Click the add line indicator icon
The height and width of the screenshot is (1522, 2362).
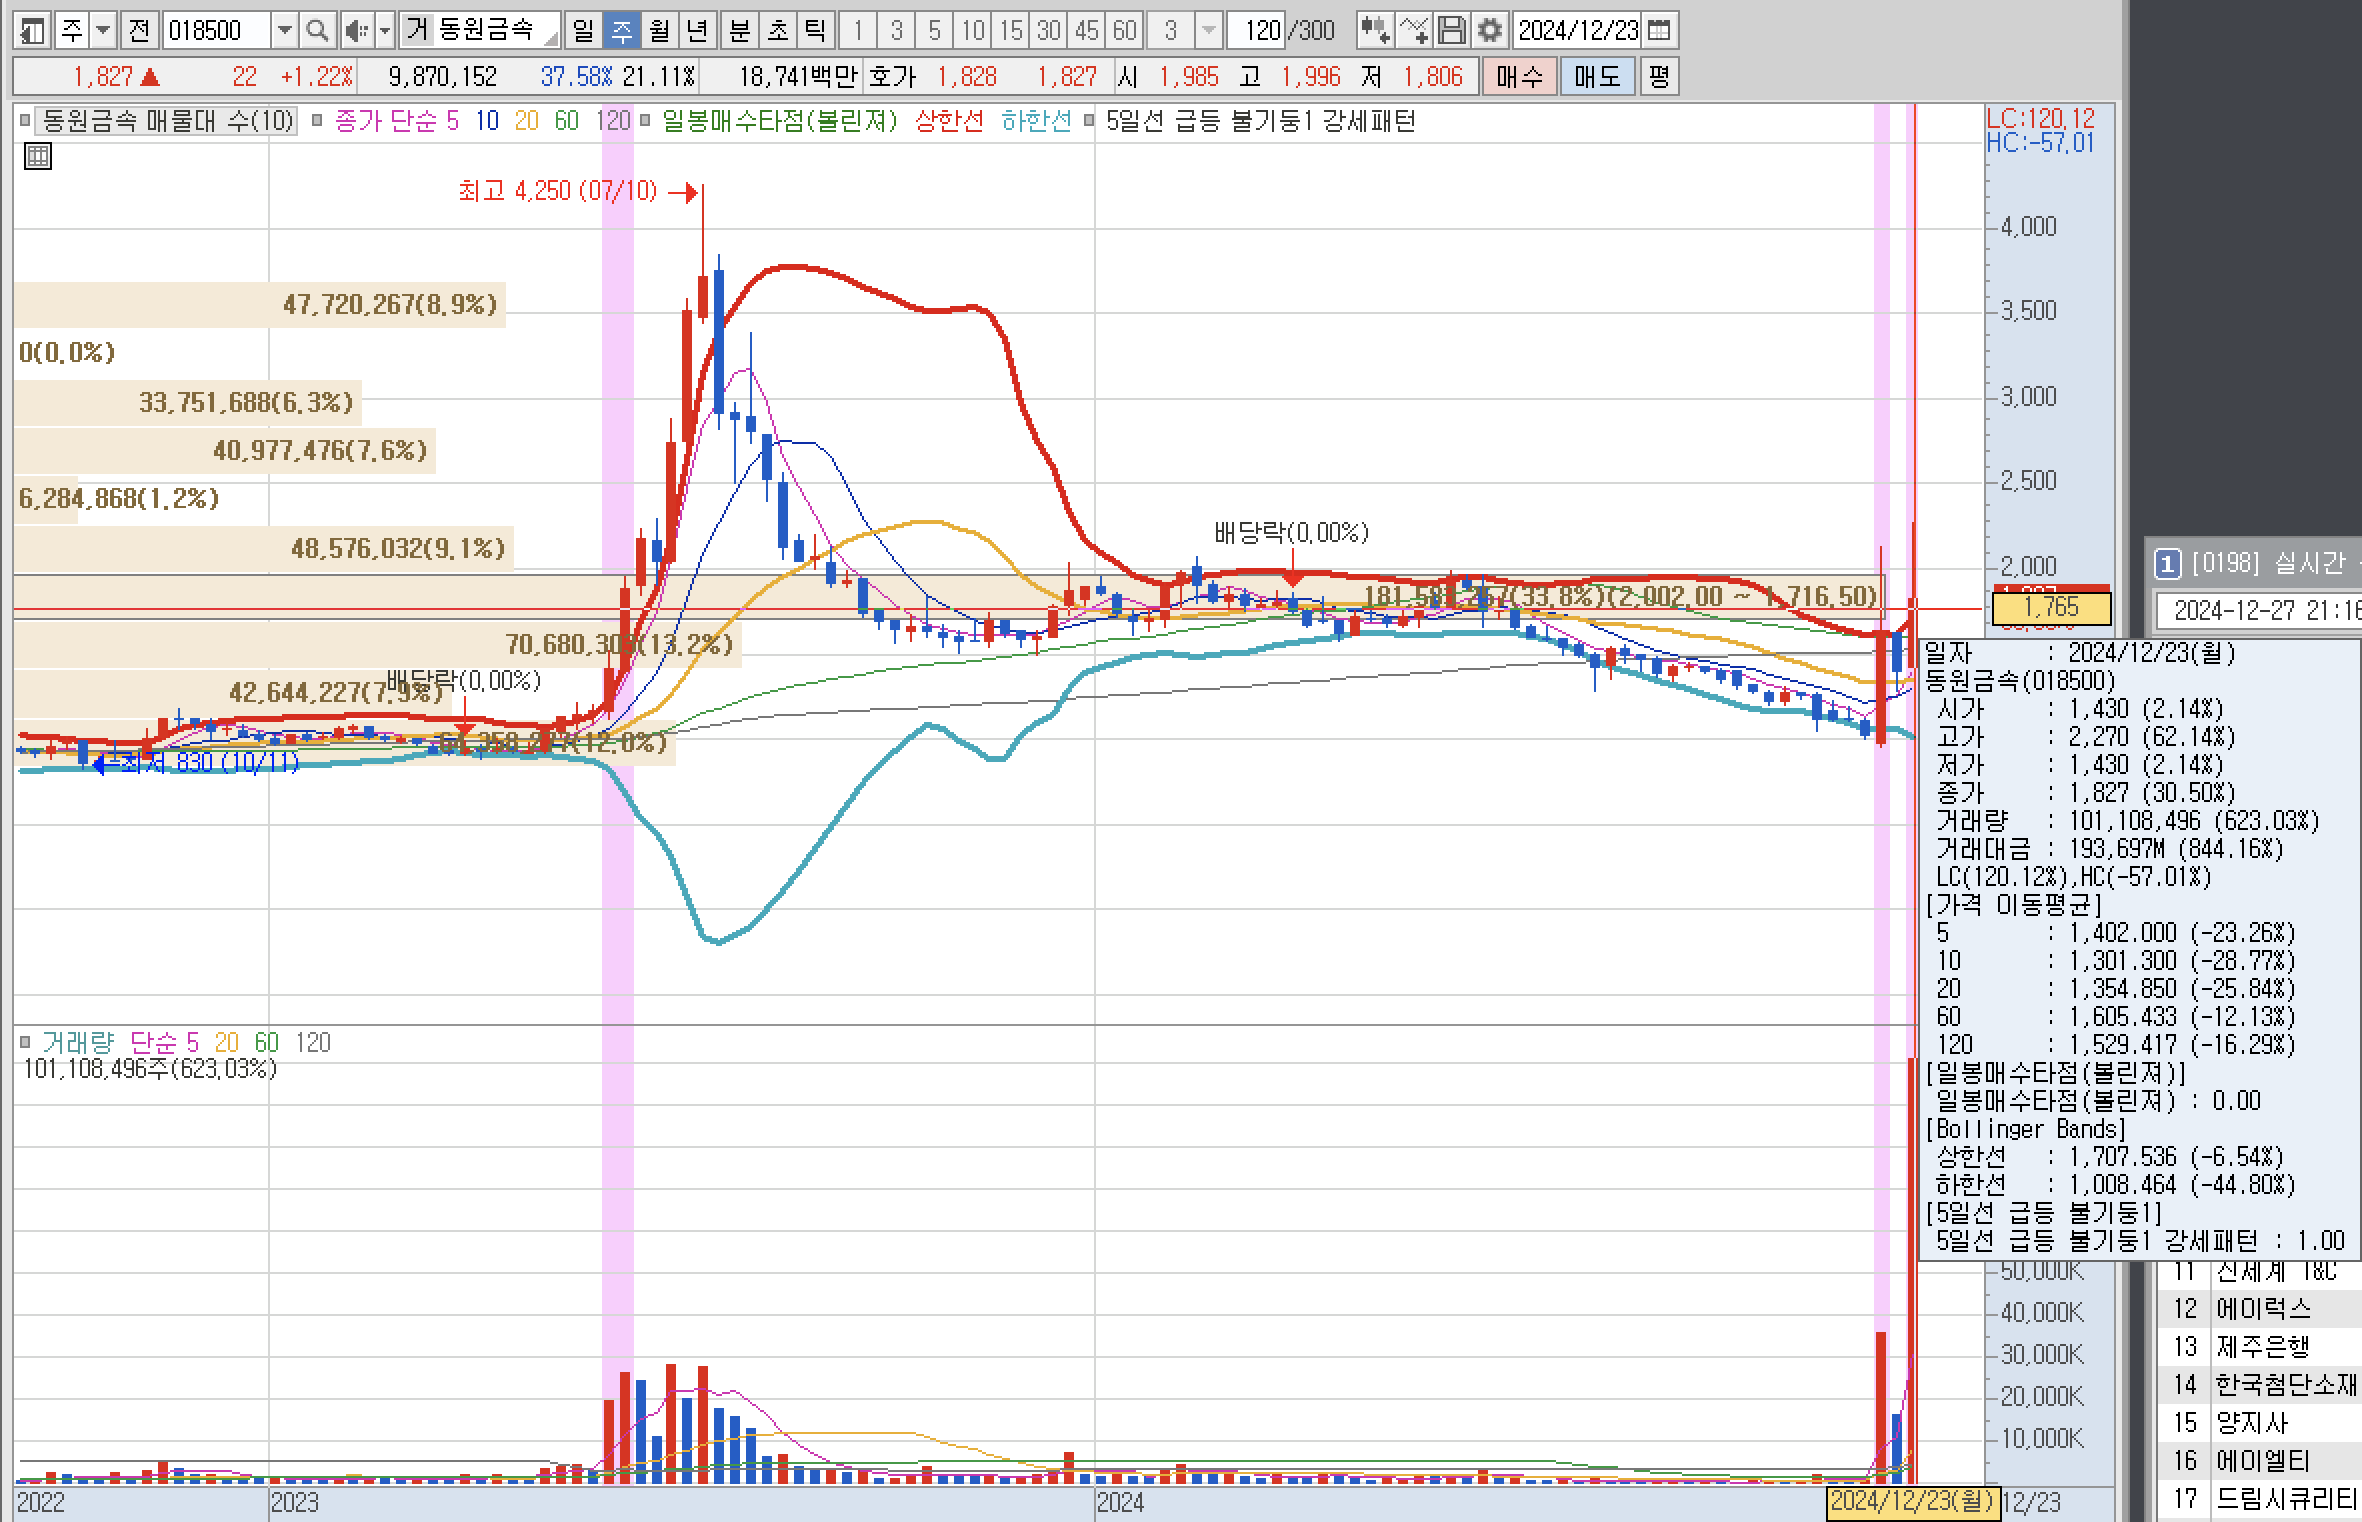coord(1414,31)
